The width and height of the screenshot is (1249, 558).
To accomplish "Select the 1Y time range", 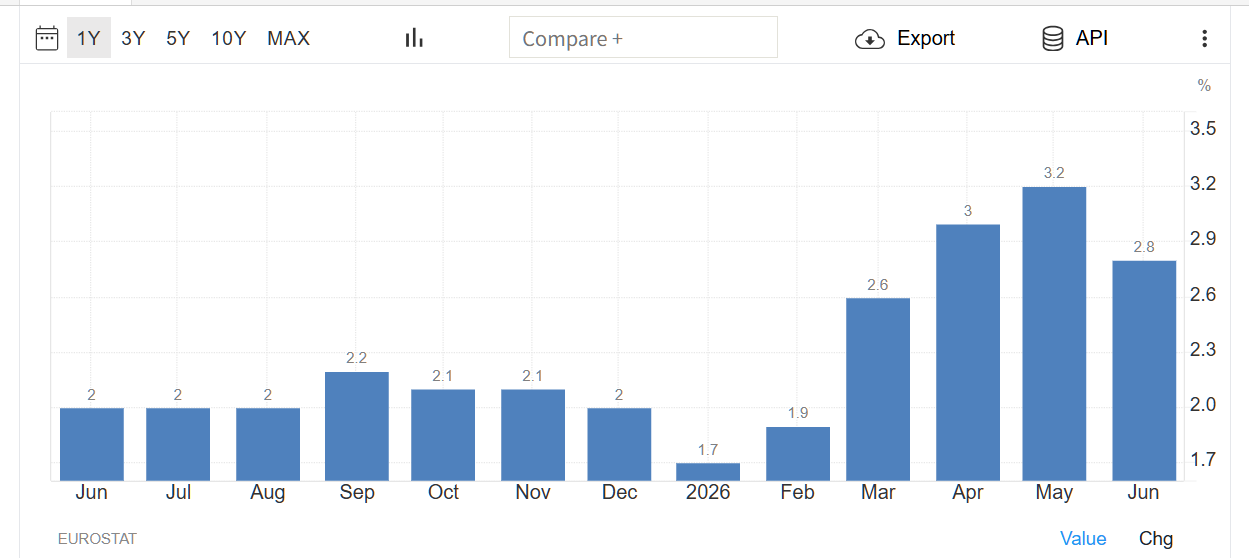I will coord(89,38).
